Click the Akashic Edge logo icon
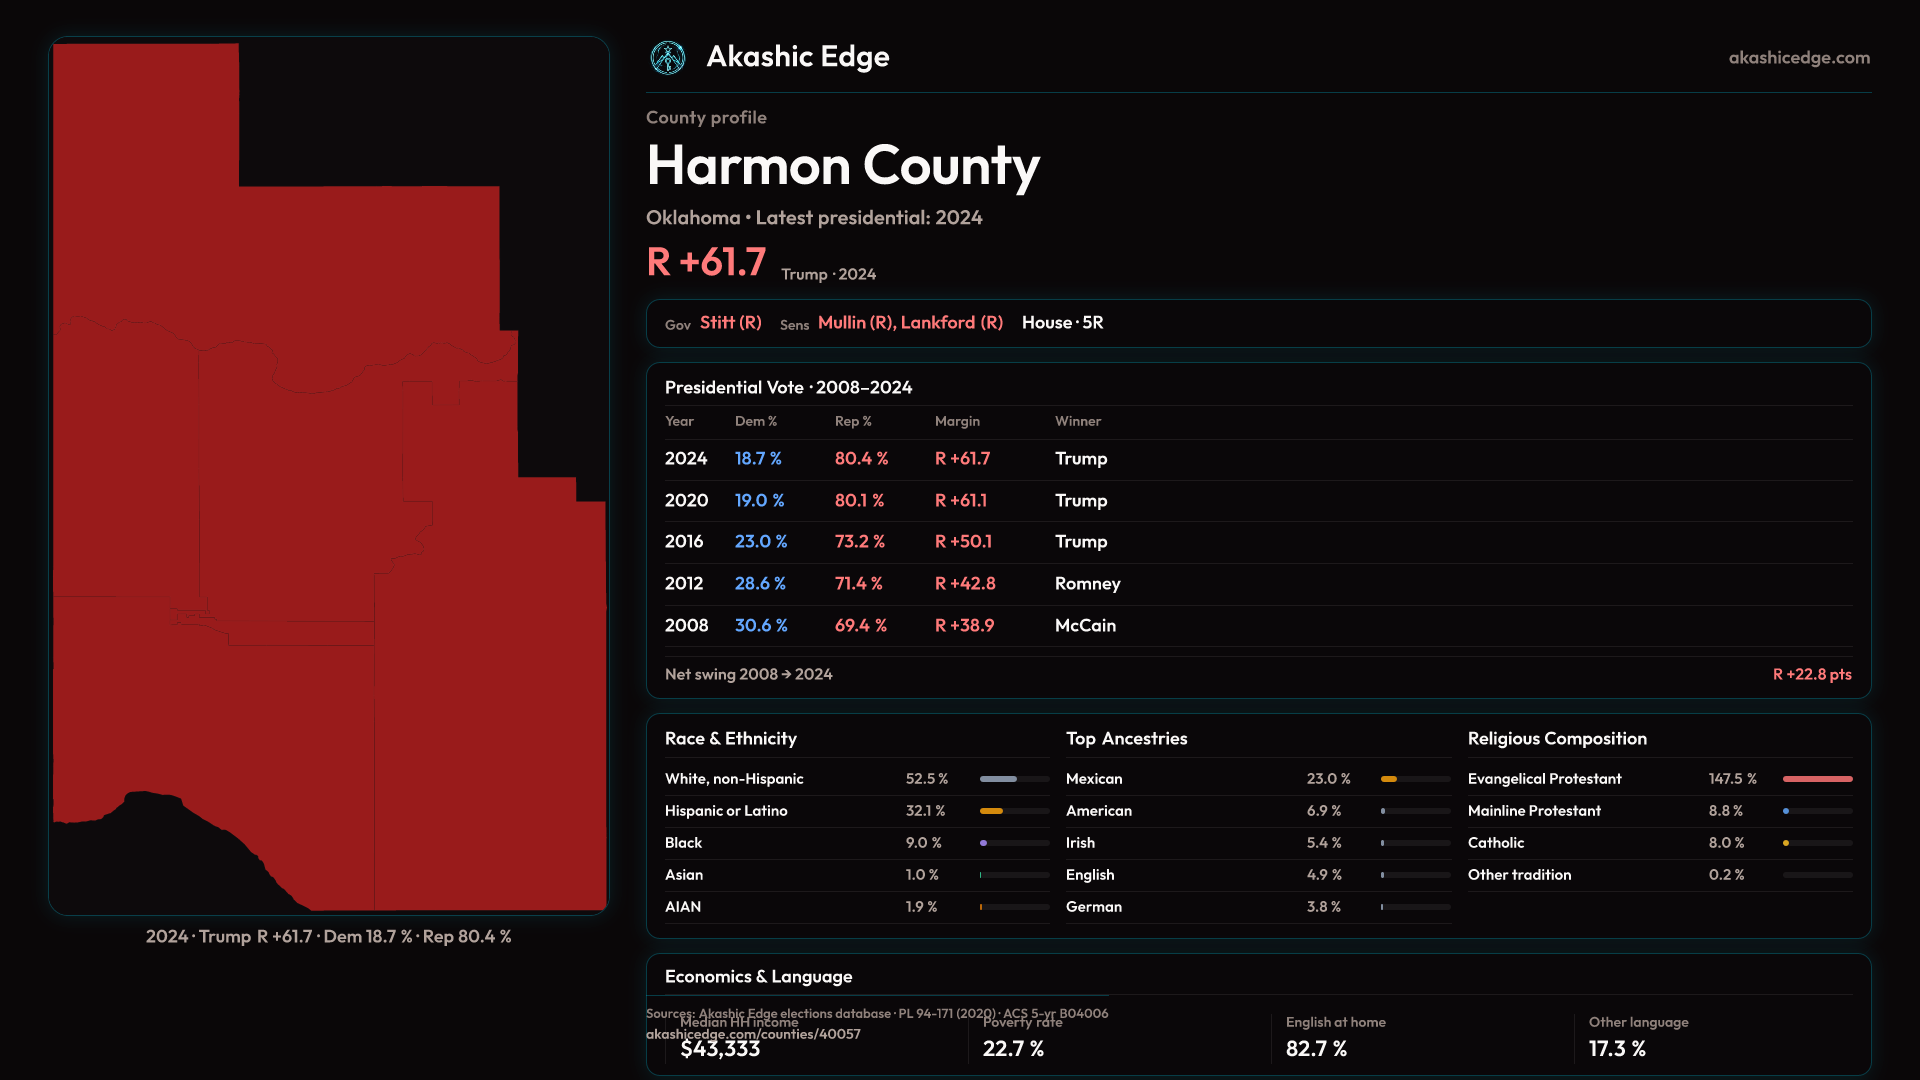The height and width of the screenshot is (1080, 1920). 667,58
